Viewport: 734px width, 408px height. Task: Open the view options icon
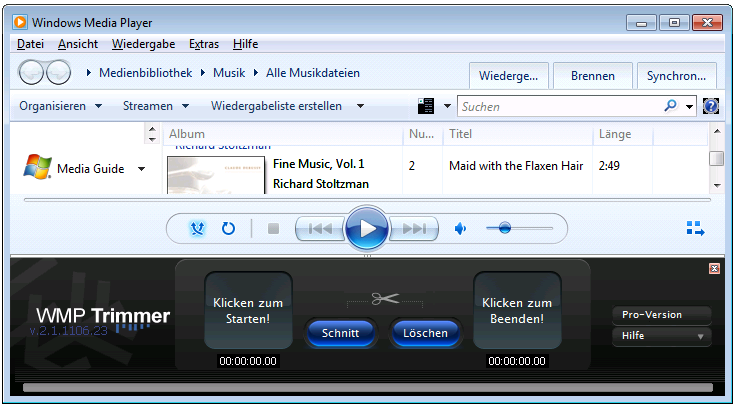click(426, 106)
